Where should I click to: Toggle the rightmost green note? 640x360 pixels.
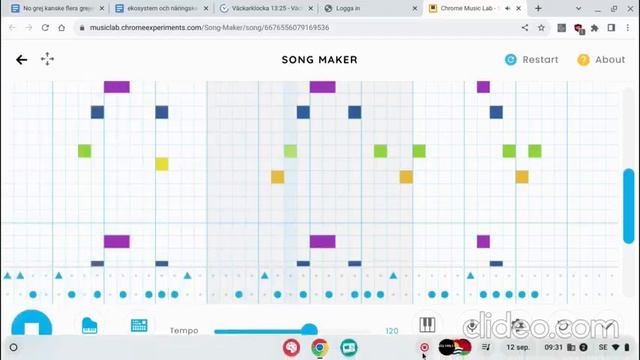pyautogui.click(x=535, y=151)
